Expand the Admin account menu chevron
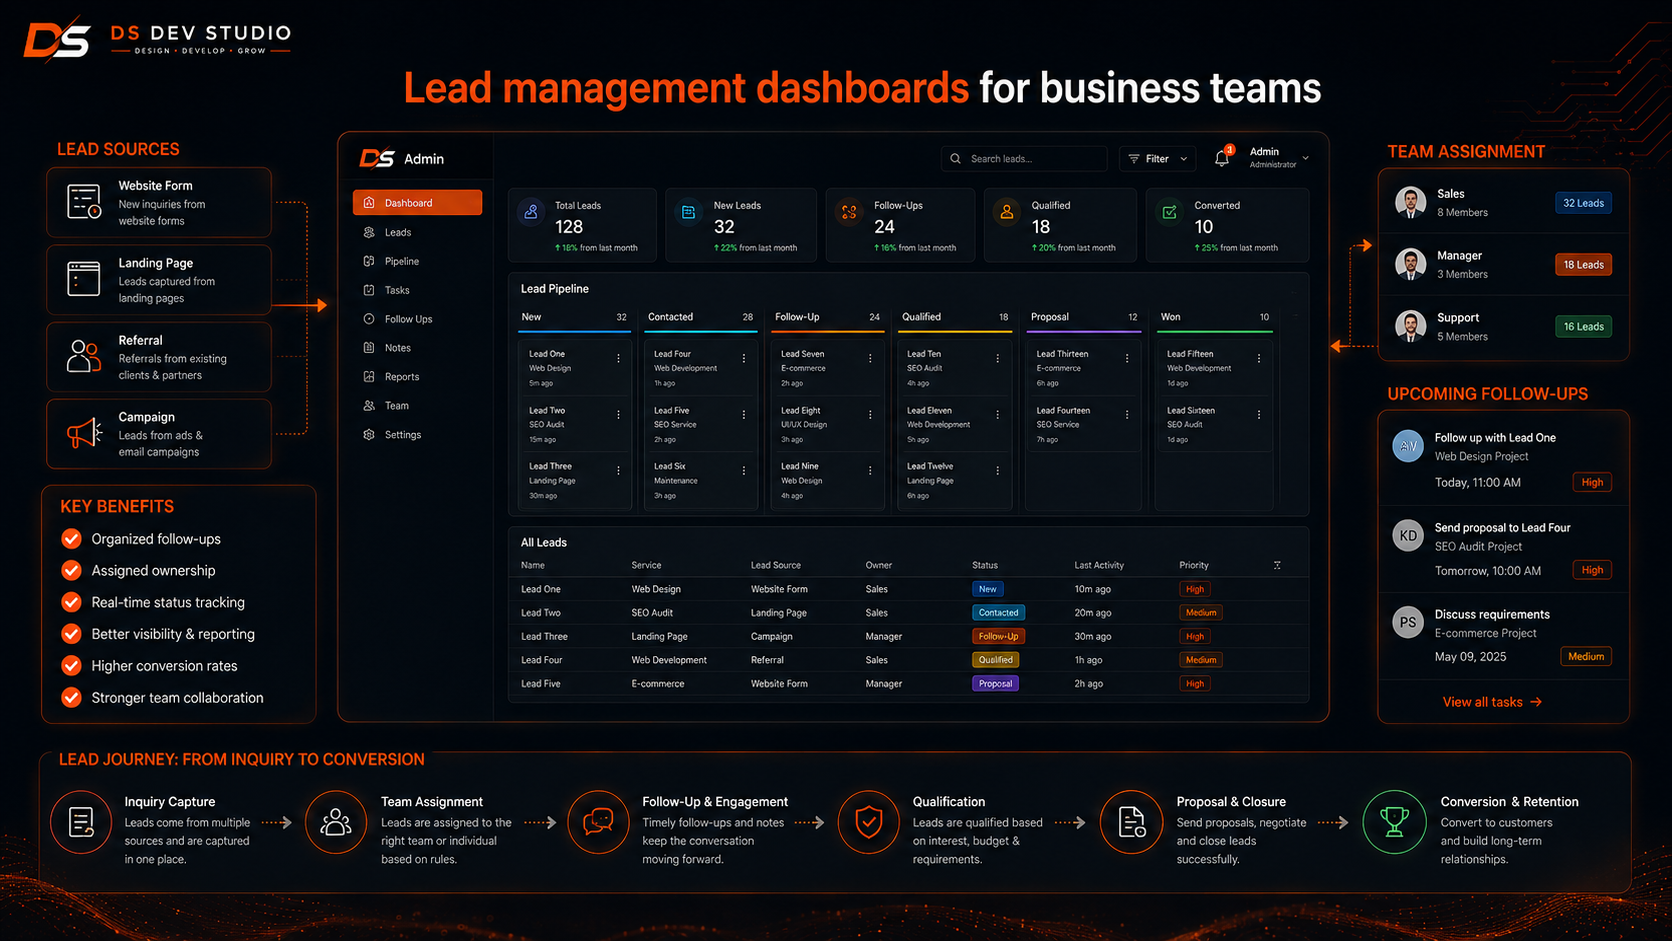The image size is (1672, 941). (x=1305, y=158)
